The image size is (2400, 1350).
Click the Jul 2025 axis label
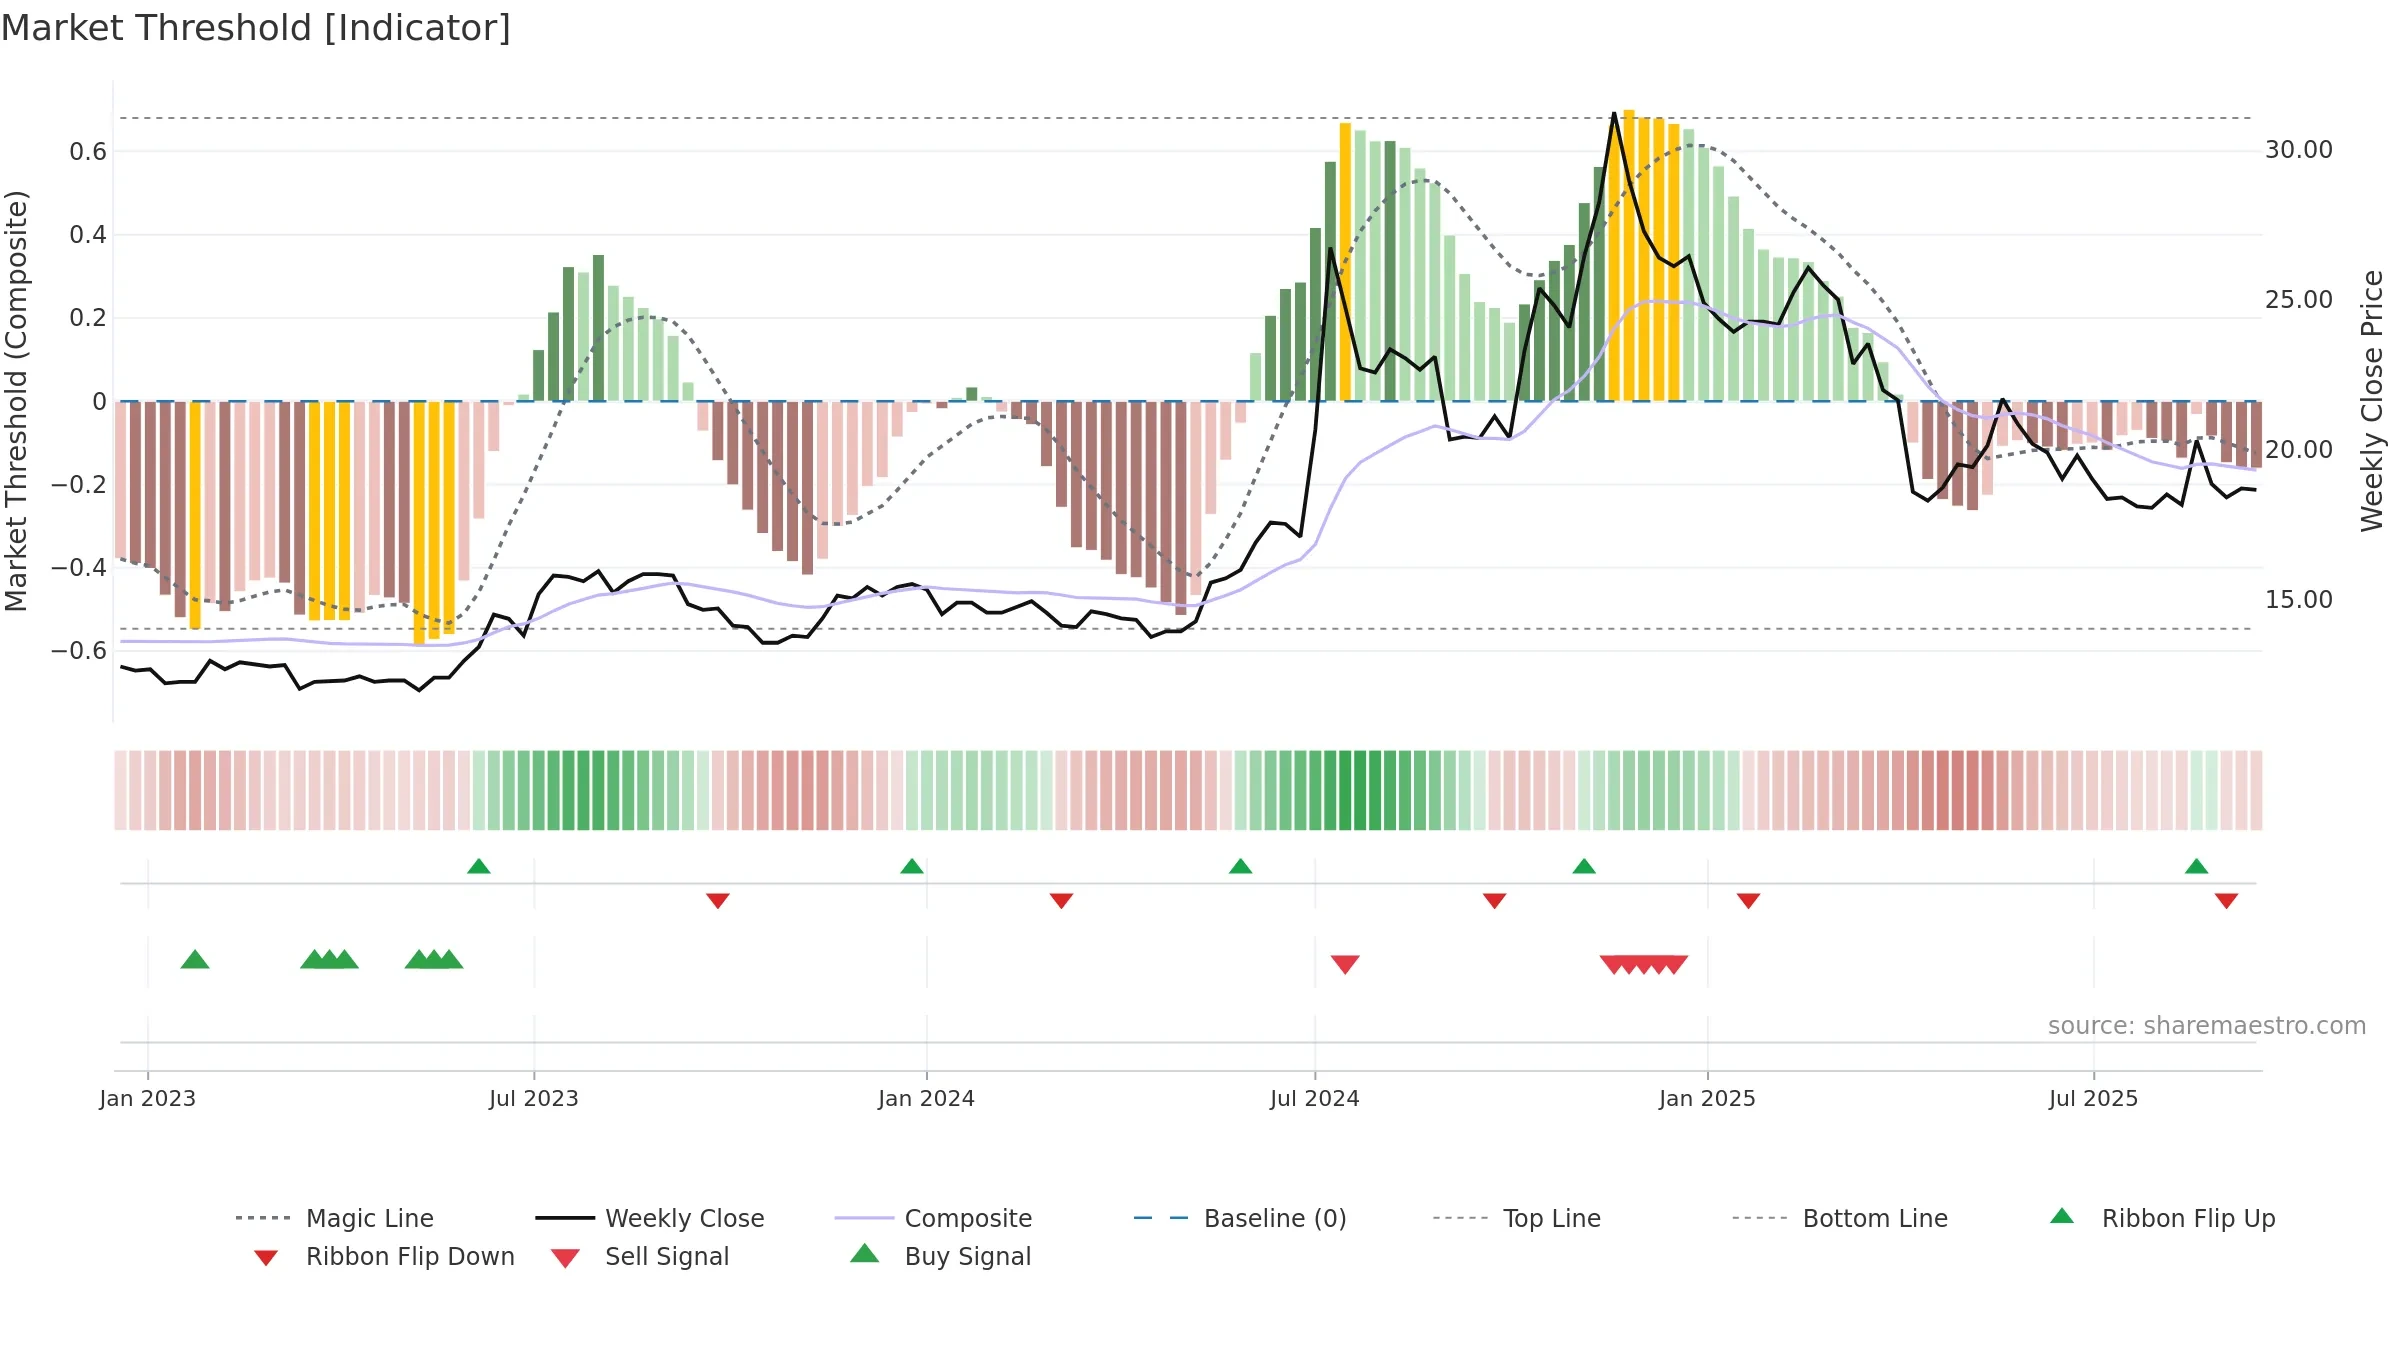point(2094,1098)
